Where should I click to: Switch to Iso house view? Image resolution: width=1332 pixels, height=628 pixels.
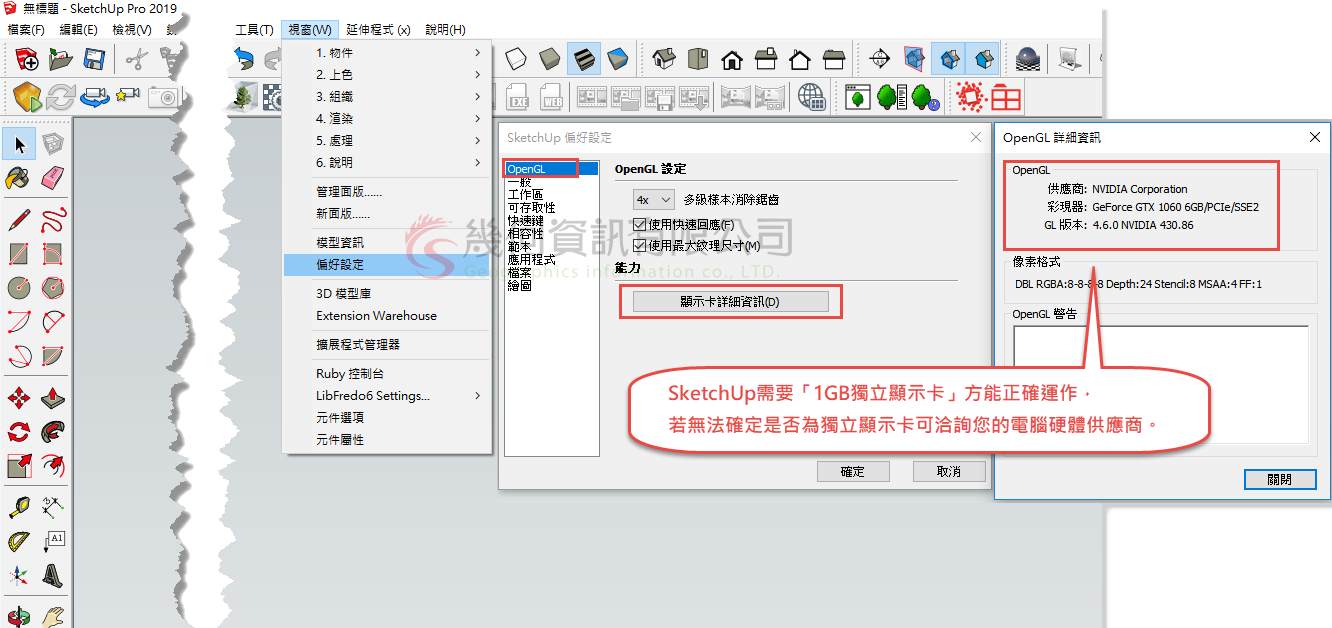[664, 59]
